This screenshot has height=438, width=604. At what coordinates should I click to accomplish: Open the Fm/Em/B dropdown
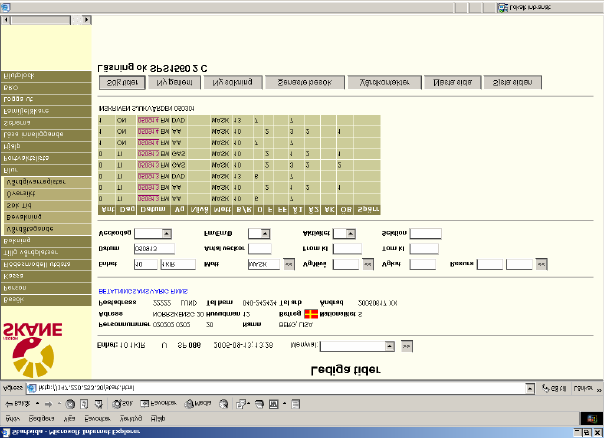click(x=265, y=233)
